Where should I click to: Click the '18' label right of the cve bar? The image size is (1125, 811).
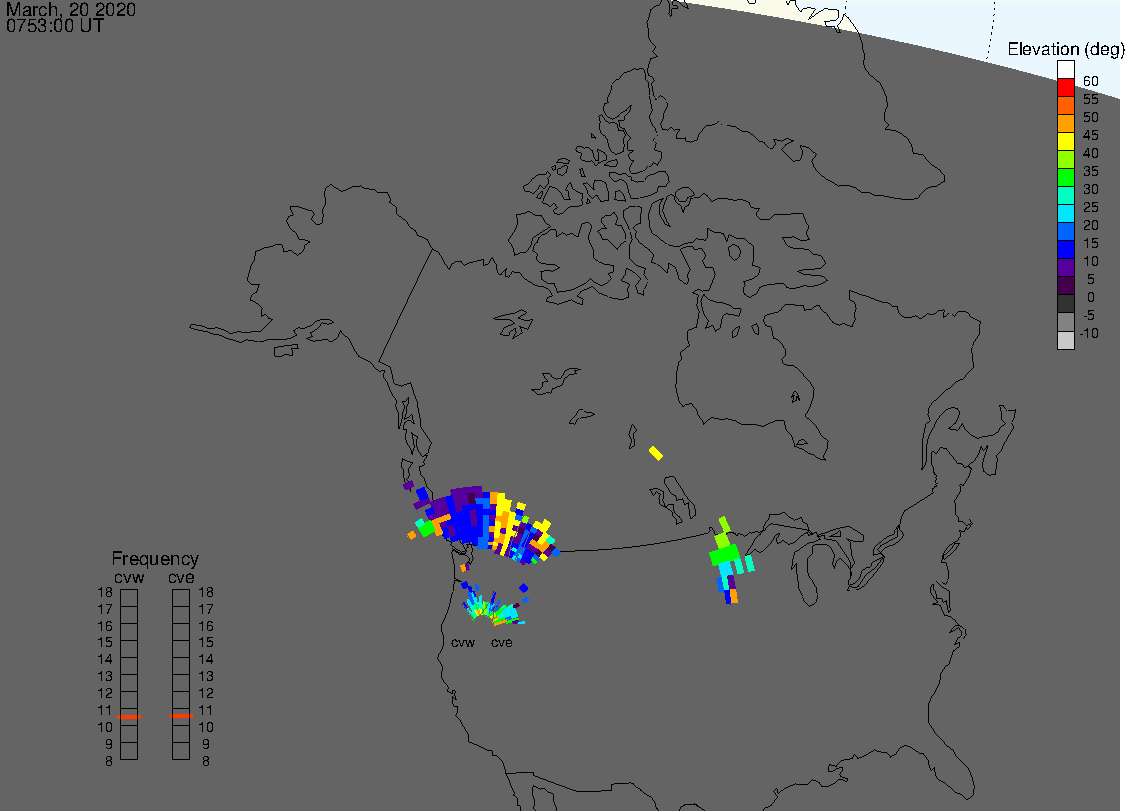(206, 593)
